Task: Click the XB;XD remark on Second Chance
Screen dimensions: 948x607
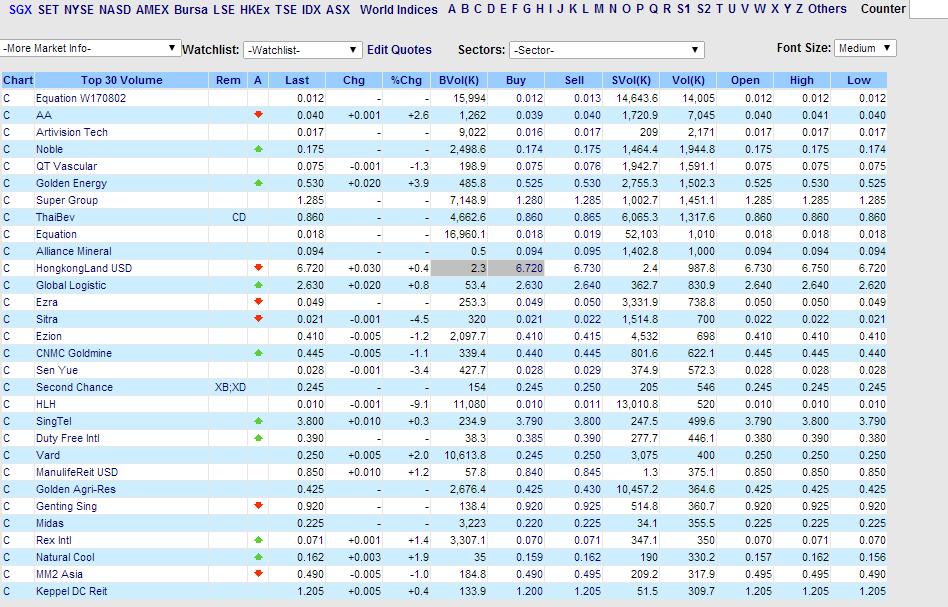Action: click(230, 387)
